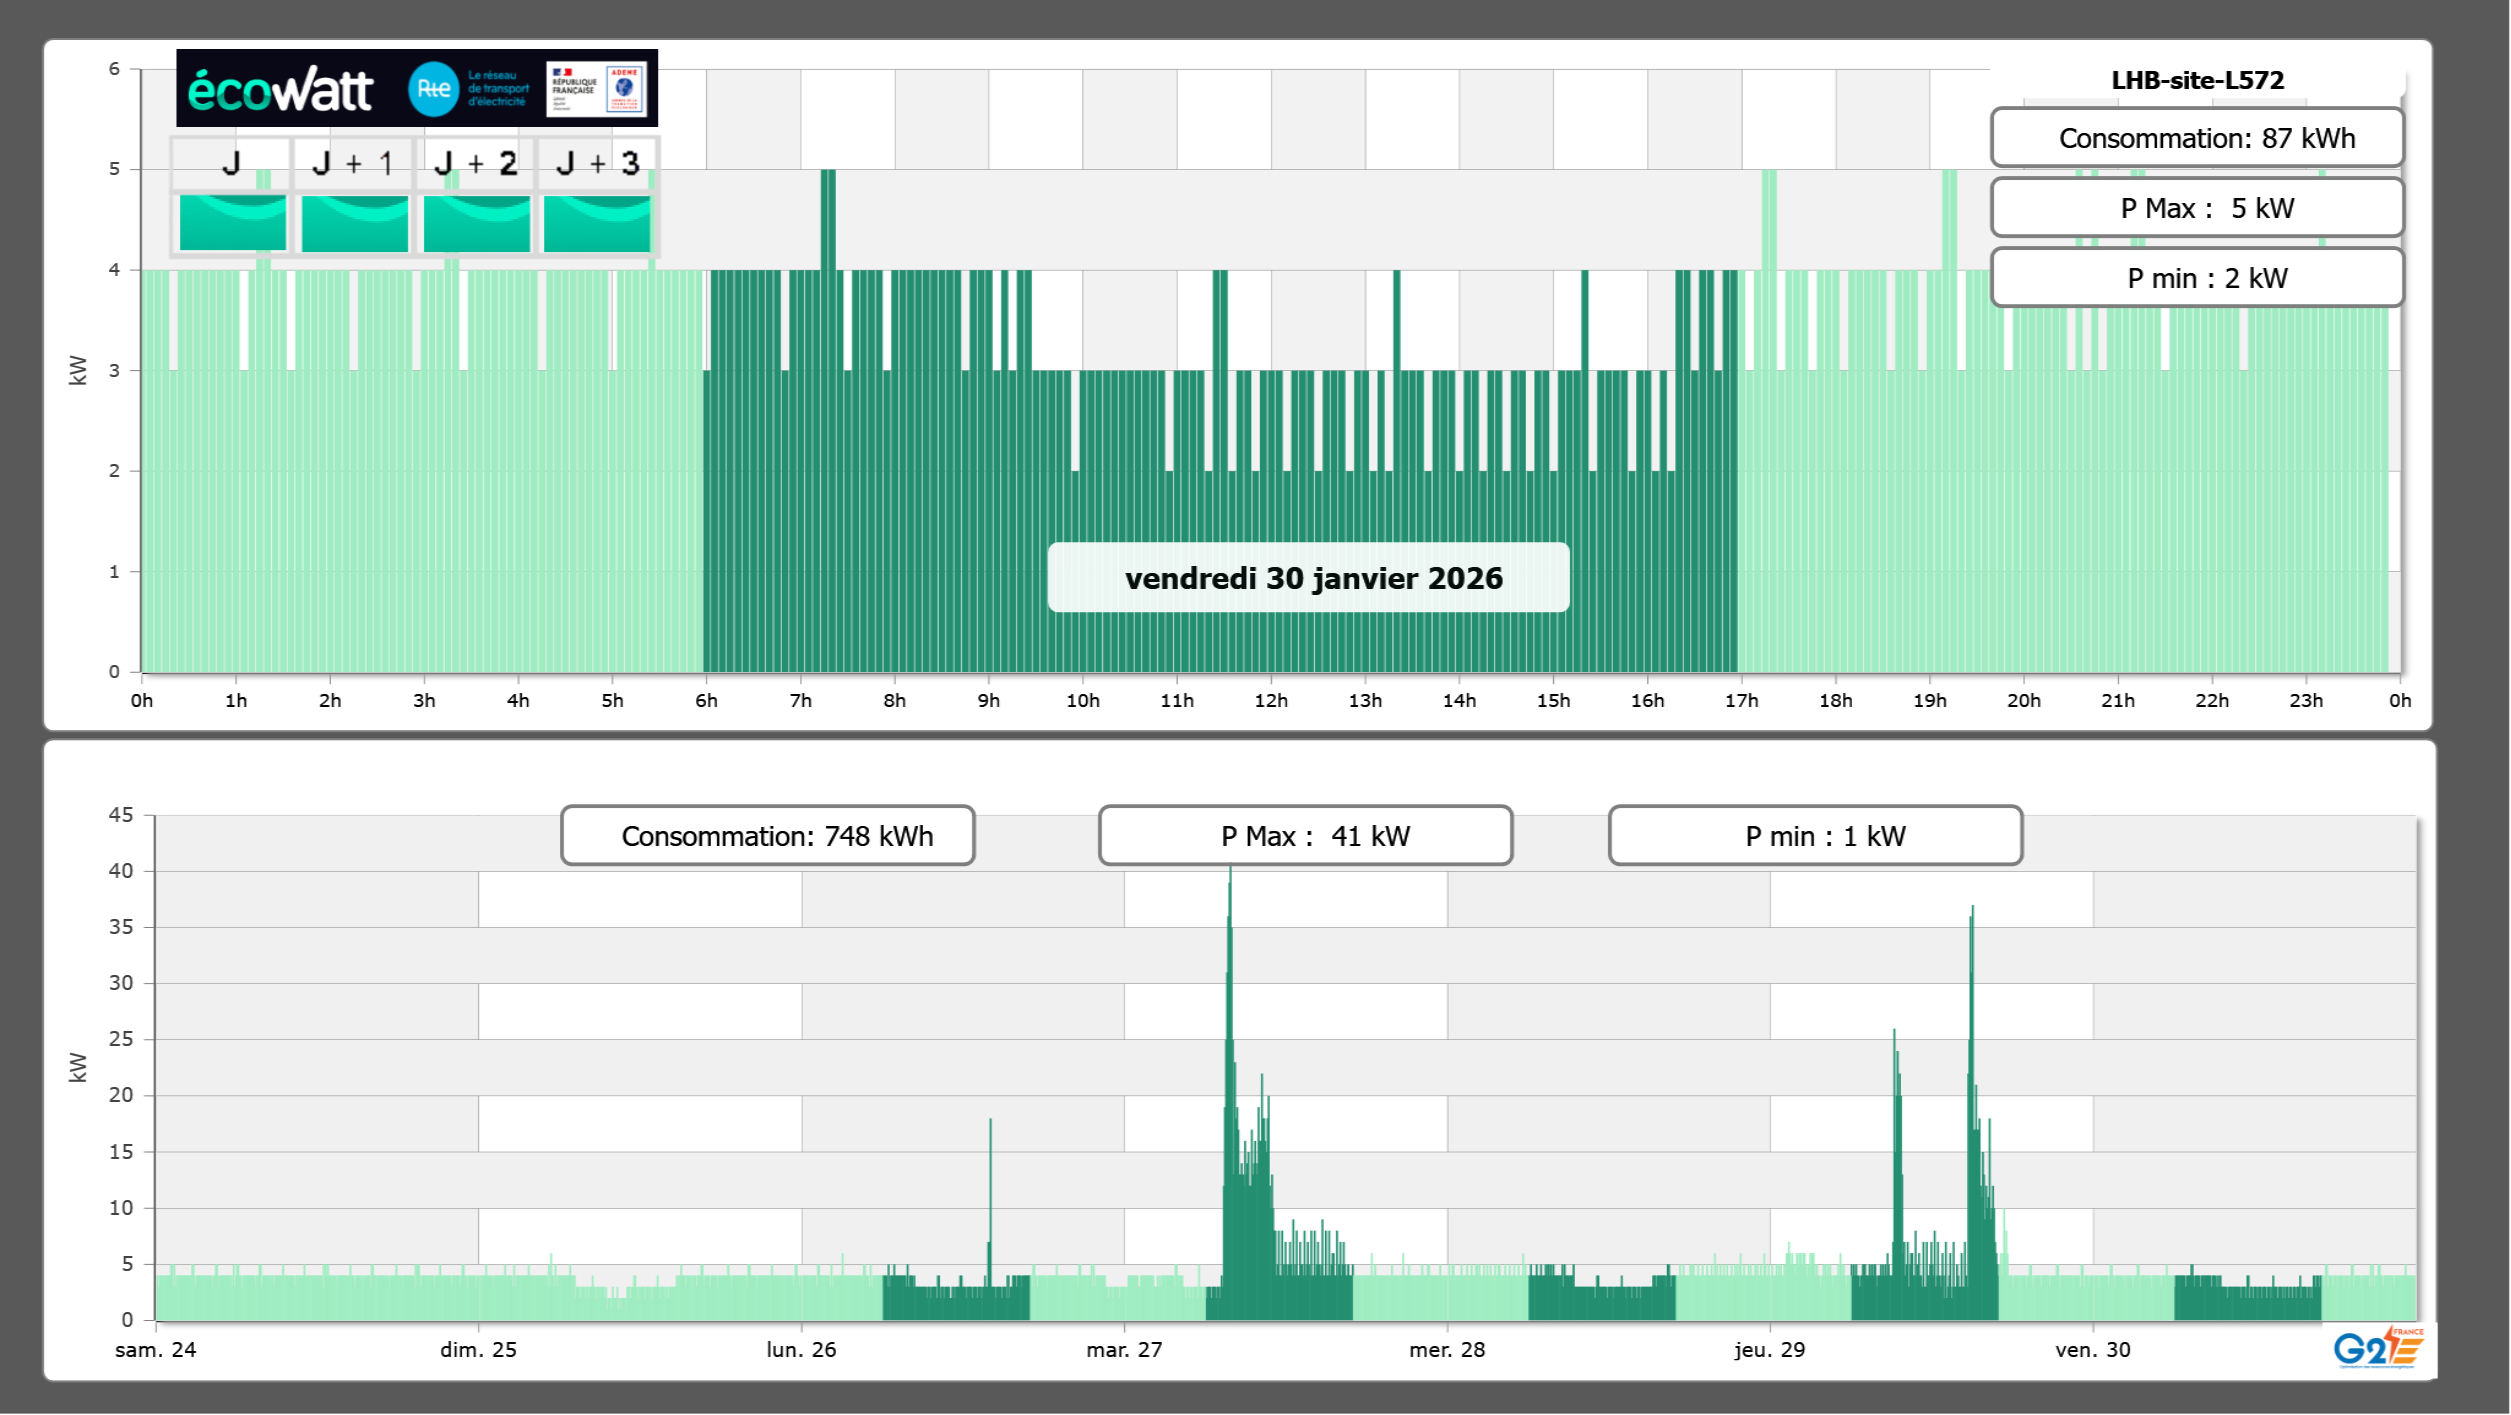
Task: Click the daily P min : 2 kW box
Action: pos(2196,278)
